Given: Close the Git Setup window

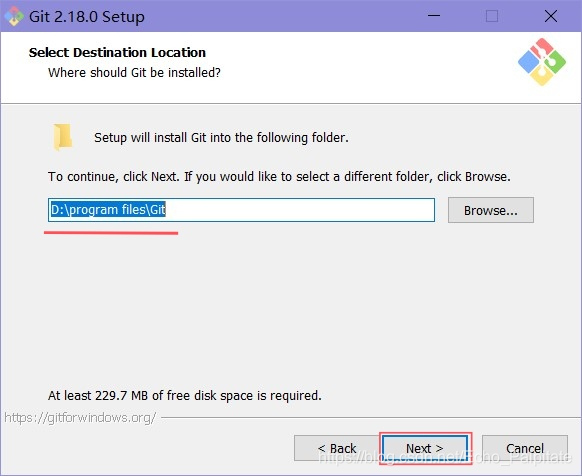Looking at the screenshot, I should [551, 16].
